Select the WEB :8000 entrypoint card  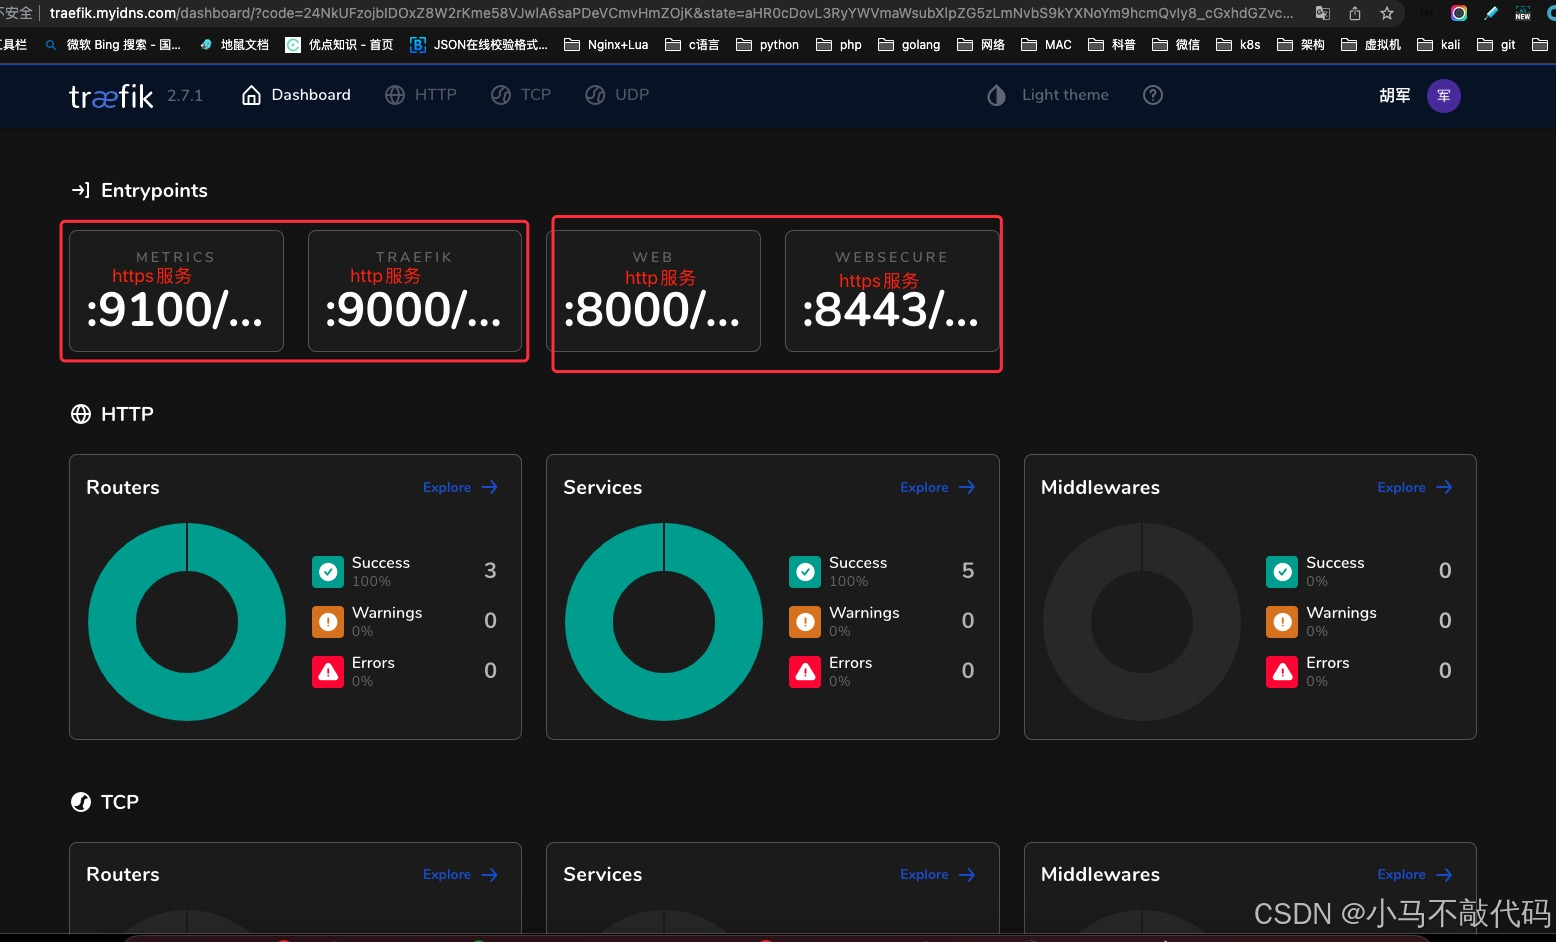[x=653, y=291]
